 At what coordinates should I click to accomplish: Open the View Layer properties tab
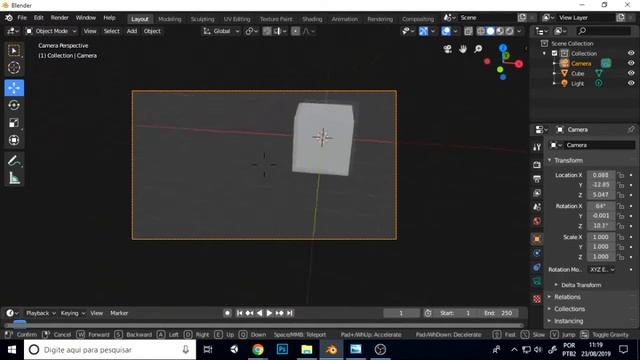[x=537, y=193]
